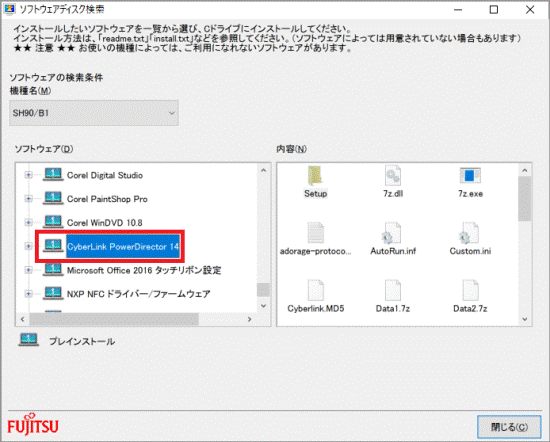Image resolution: width=550 pixels, height=442 pixels.
Task: Click the Corel WinDVD 10.8 laptop icon
Action: 53,222
